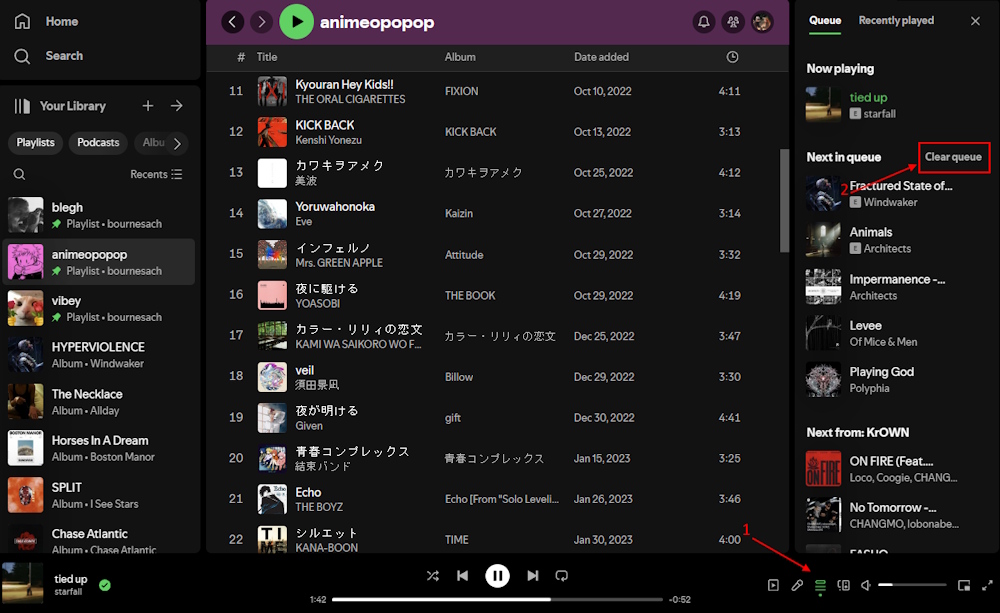Switch to Queue tab

tap(825, 20)
